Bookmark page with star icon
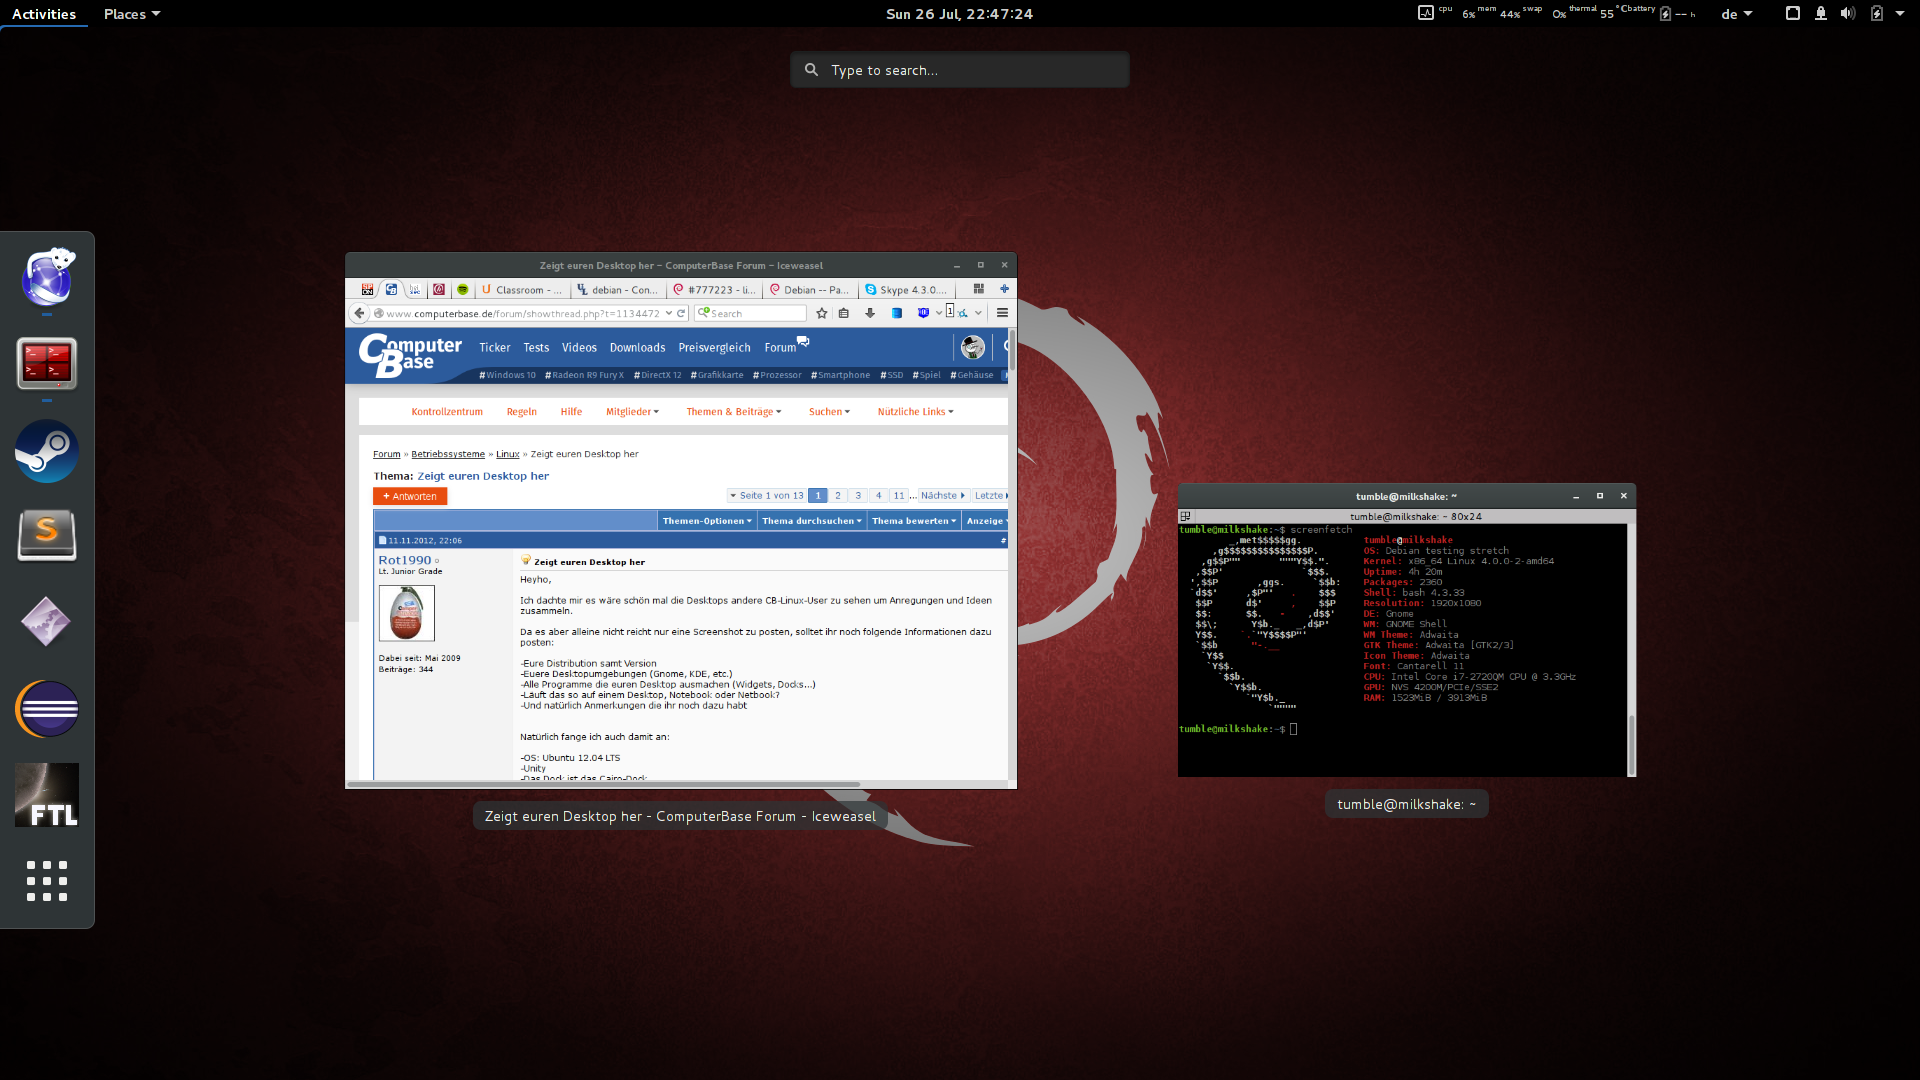Viewport: 1920px width, 1080px height. (822, 313)
